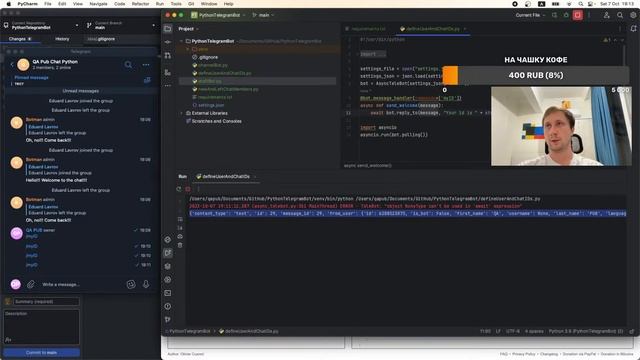Select the defineUserAndChatIDs.py editor tab
The width and height of the screenshot is (640, 360).
click(433, 29)
